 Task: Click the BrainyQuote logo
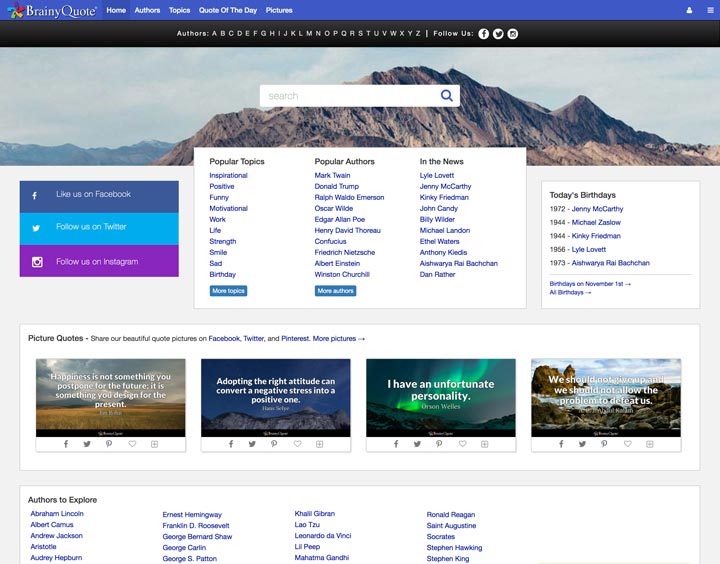[x=52, y=10]
